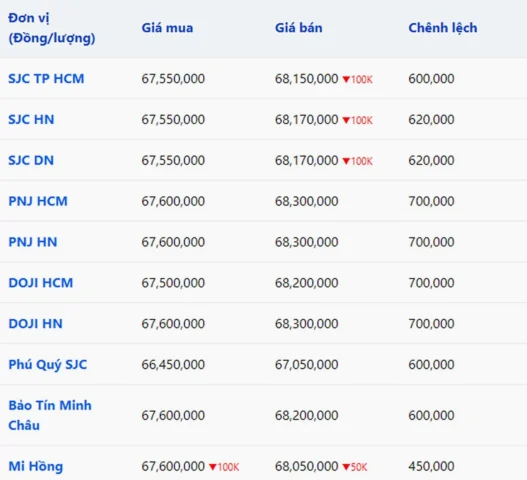Select PNJ HN buy price 67,600,000

click(x=173, y=242)
